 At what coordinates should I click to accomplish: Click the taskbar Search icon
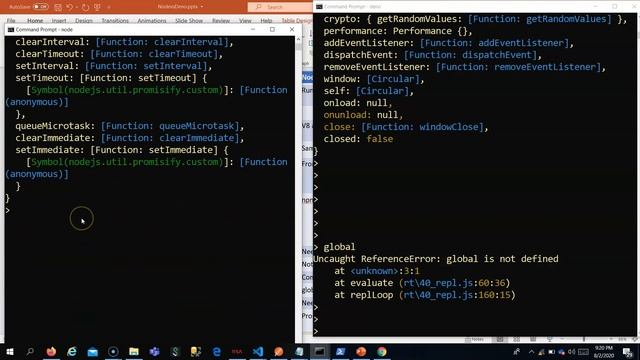30,351
